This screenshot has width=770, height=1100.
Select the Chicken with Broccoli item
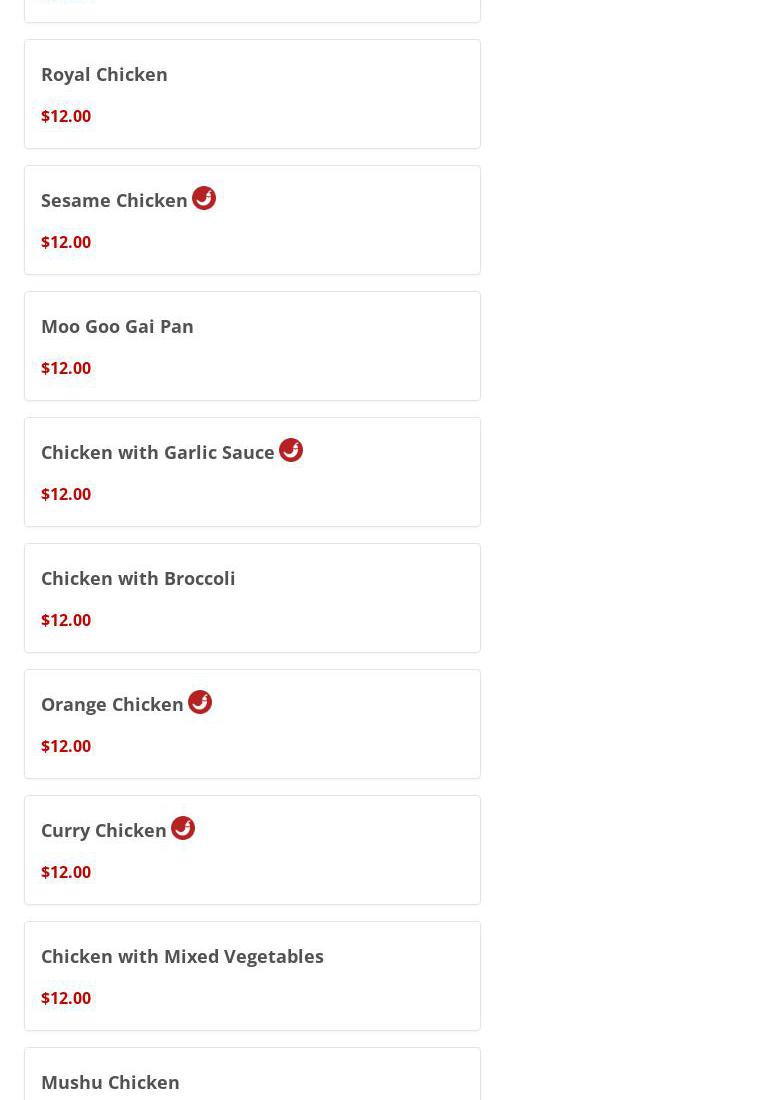tap(138, 579)
